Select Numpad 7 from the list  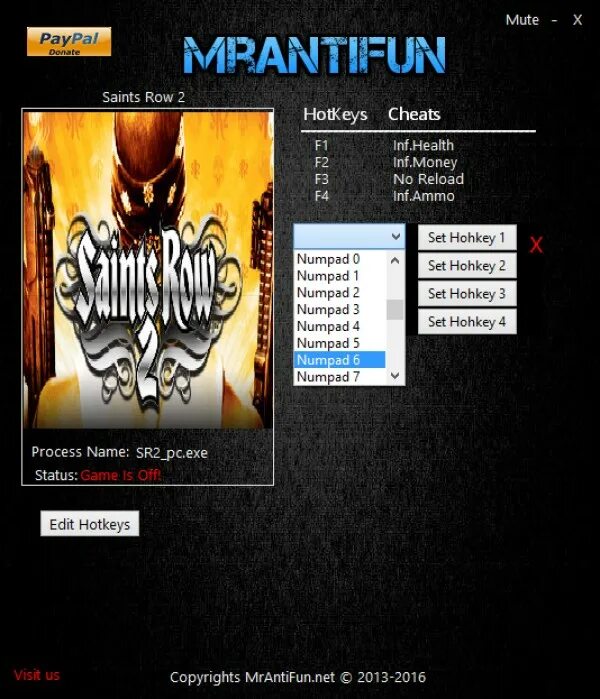click(x=340, y=377)
